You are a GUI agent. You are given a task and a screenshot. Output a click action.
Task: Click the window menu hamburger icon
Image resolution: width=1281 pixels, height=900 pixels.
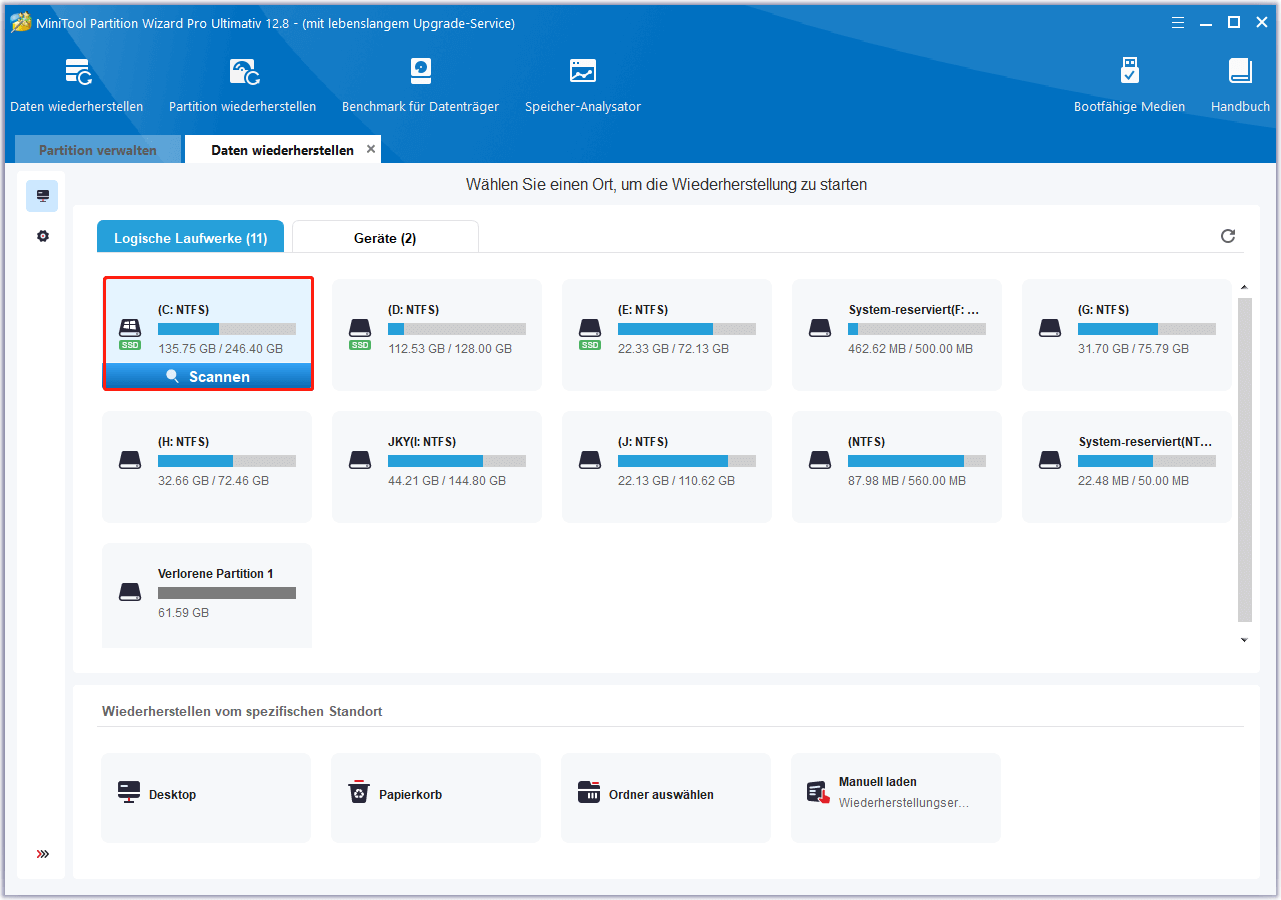[x=1178, y=22]
